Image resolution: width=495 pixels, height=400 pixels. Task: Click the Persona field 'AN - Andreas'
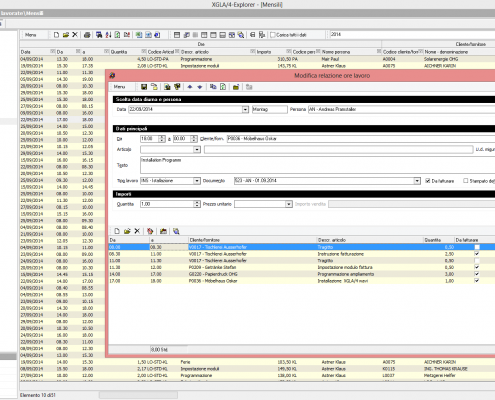click(x=401, y=109)
